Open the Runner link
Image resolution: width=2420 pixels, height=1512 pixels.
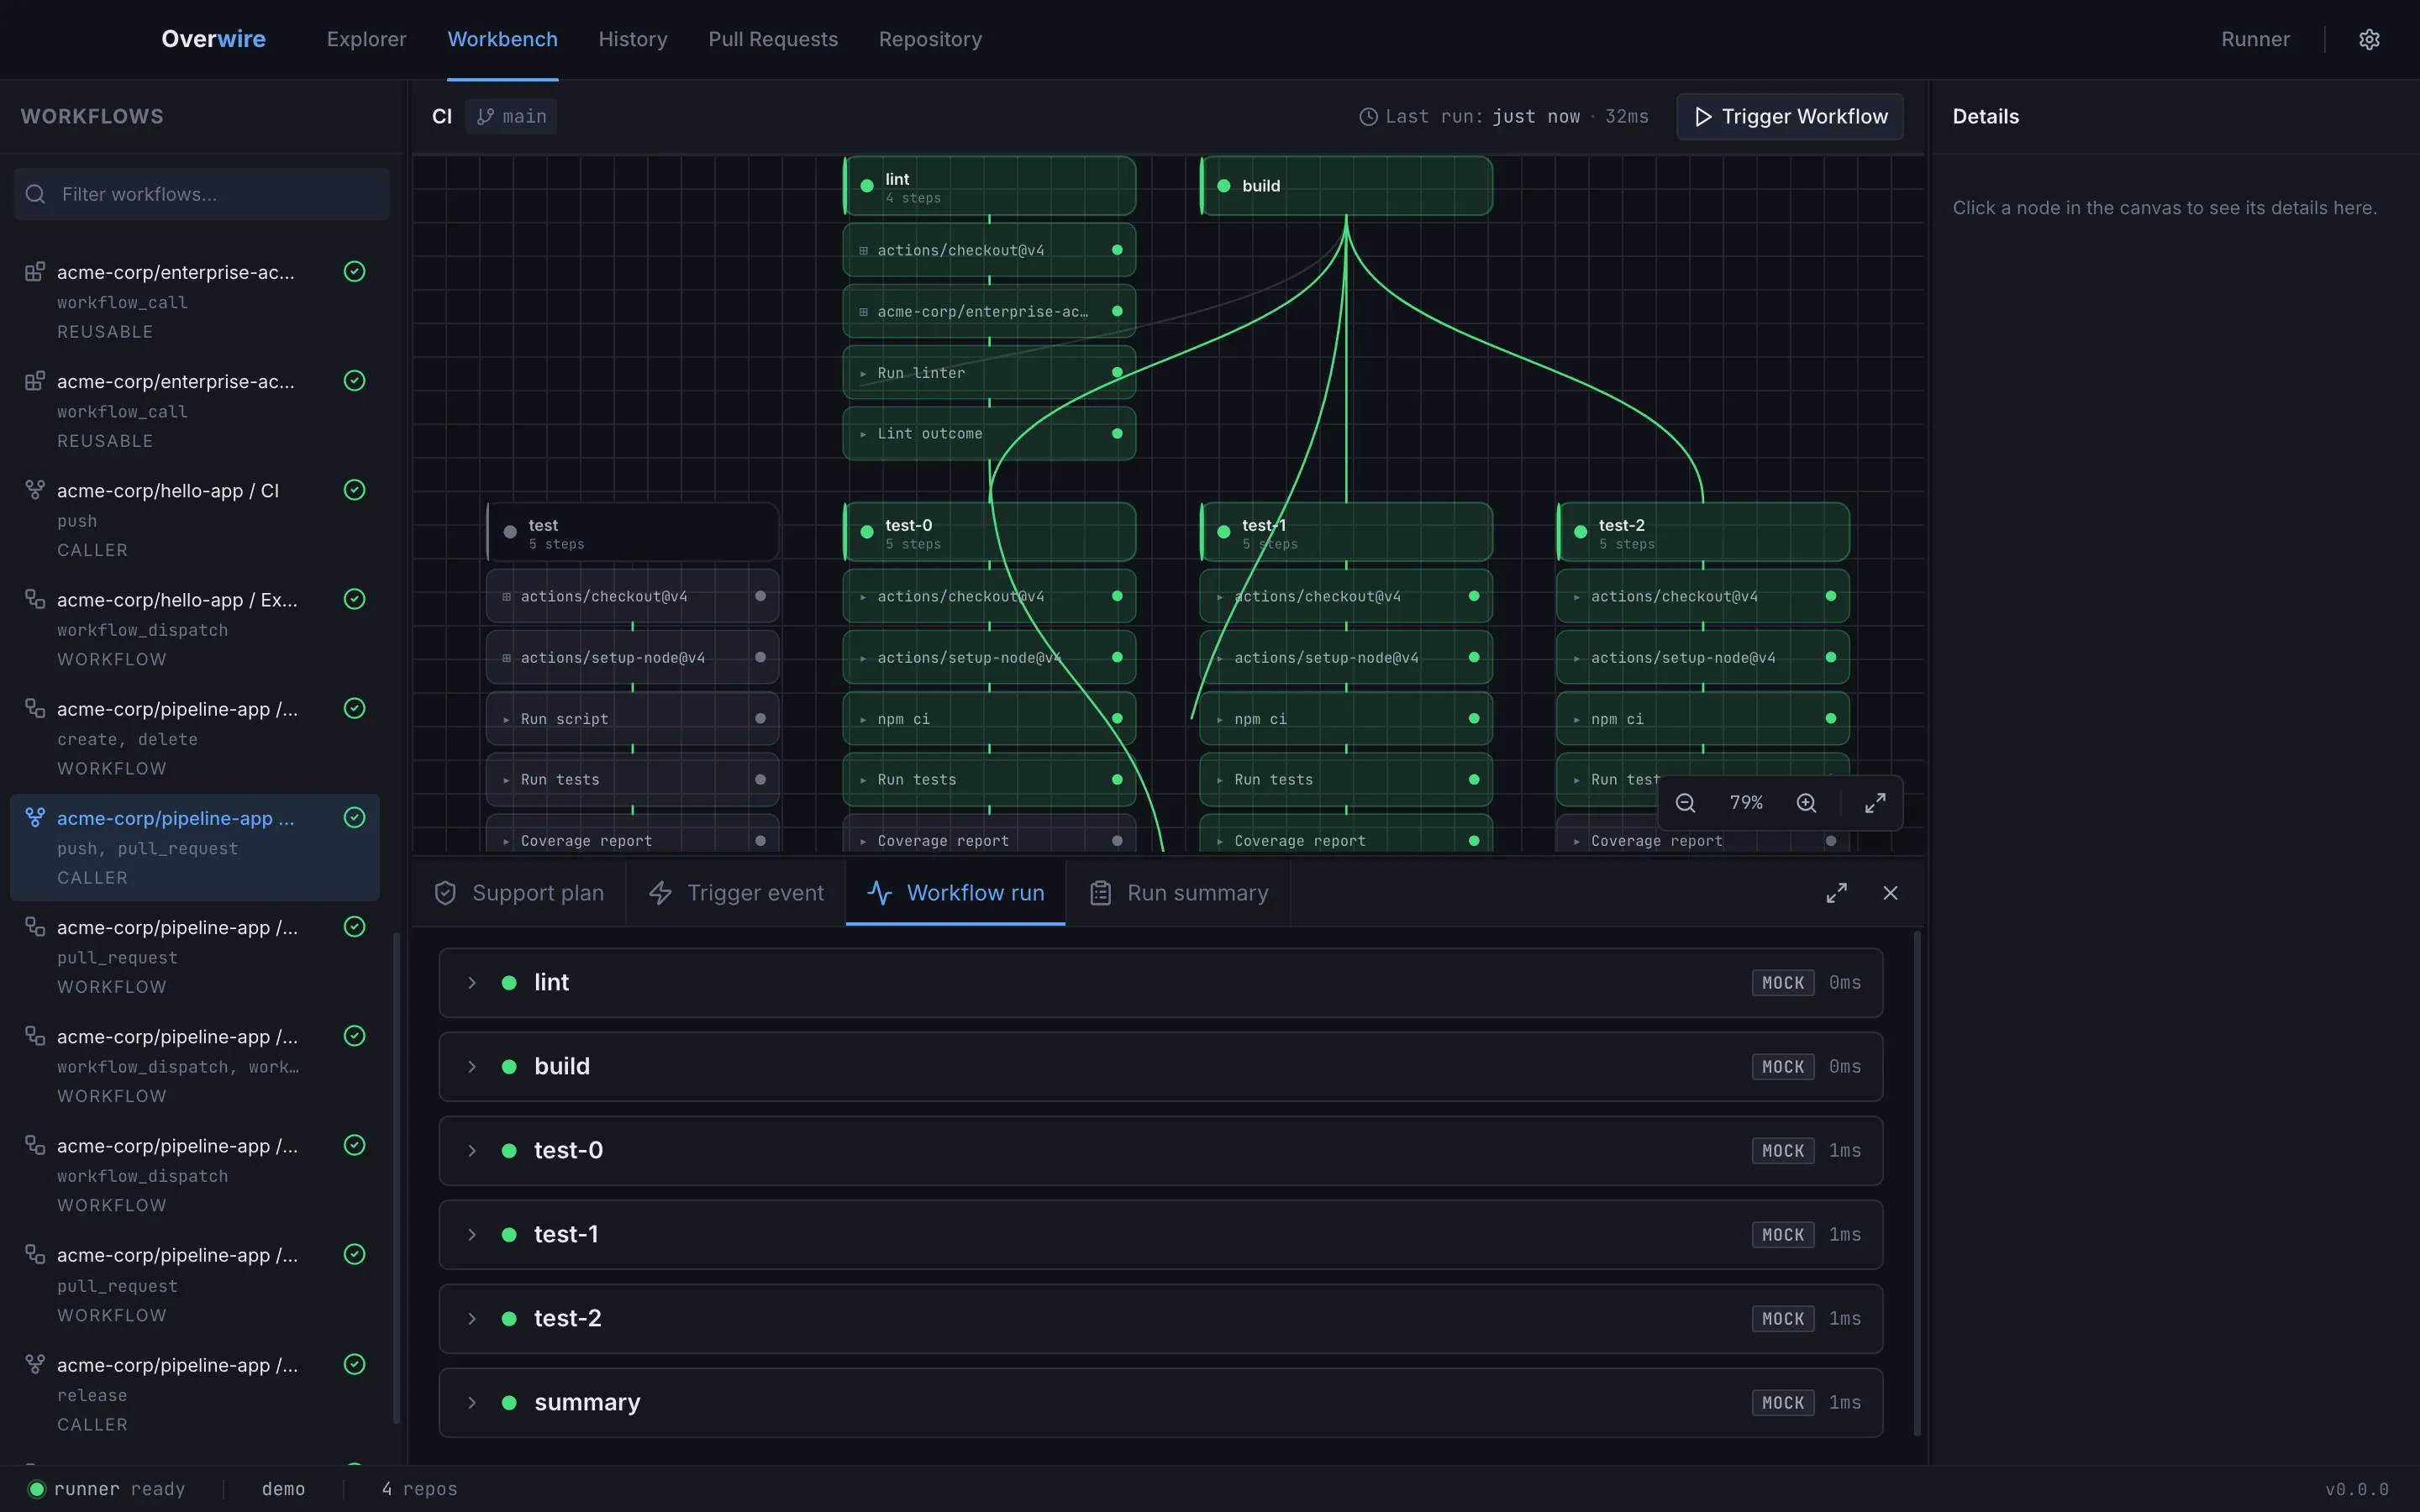[x=2255, y=39]
